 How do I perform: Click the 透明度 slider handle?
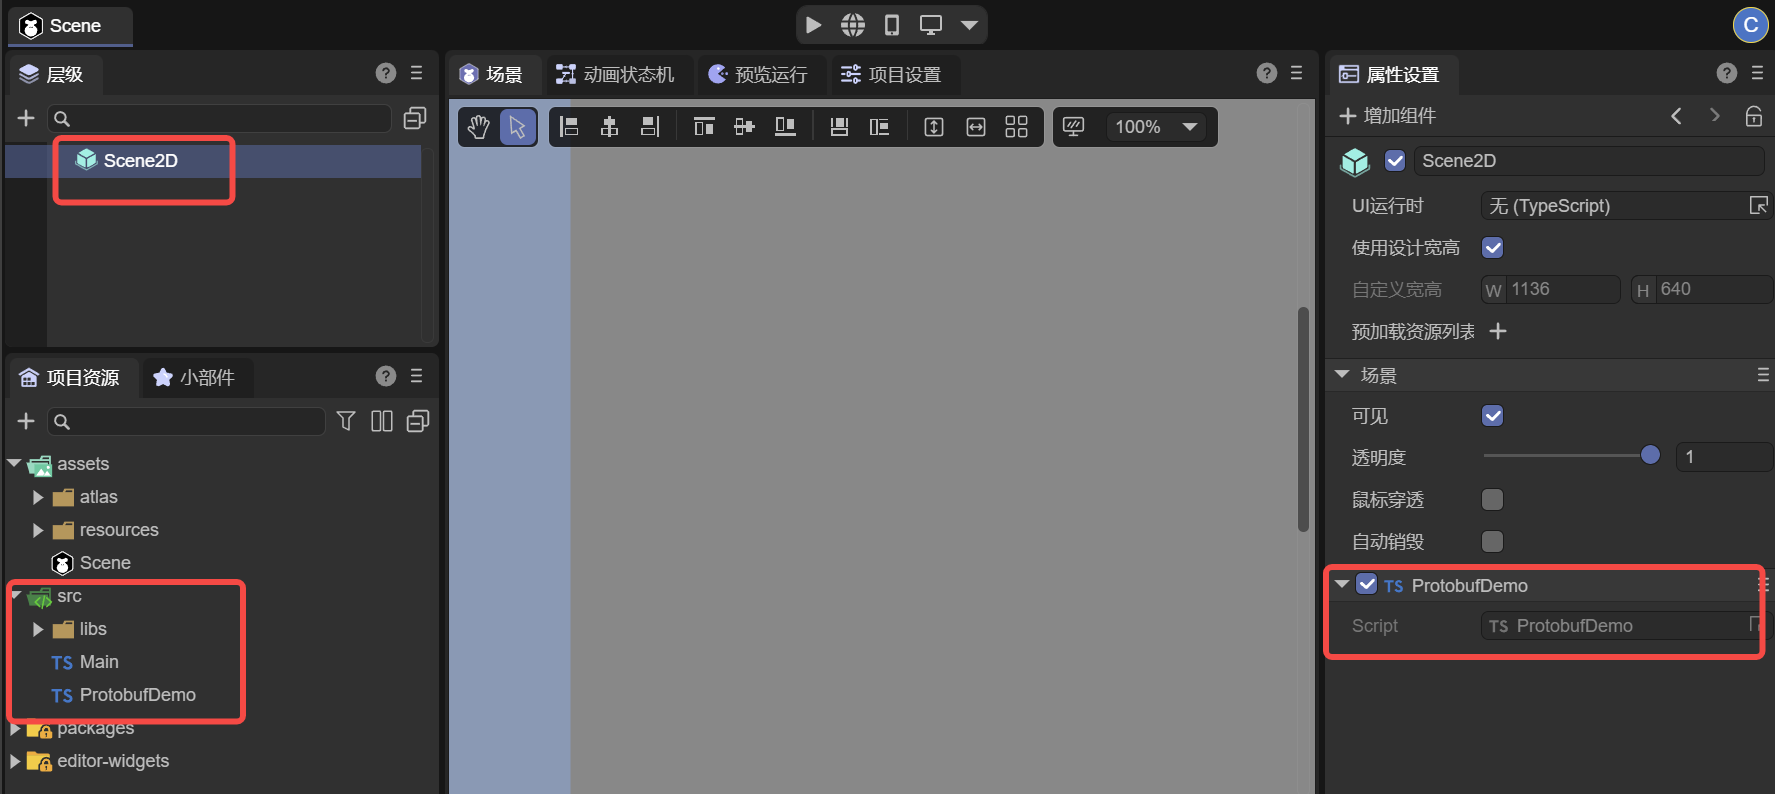click(1650, 456)
